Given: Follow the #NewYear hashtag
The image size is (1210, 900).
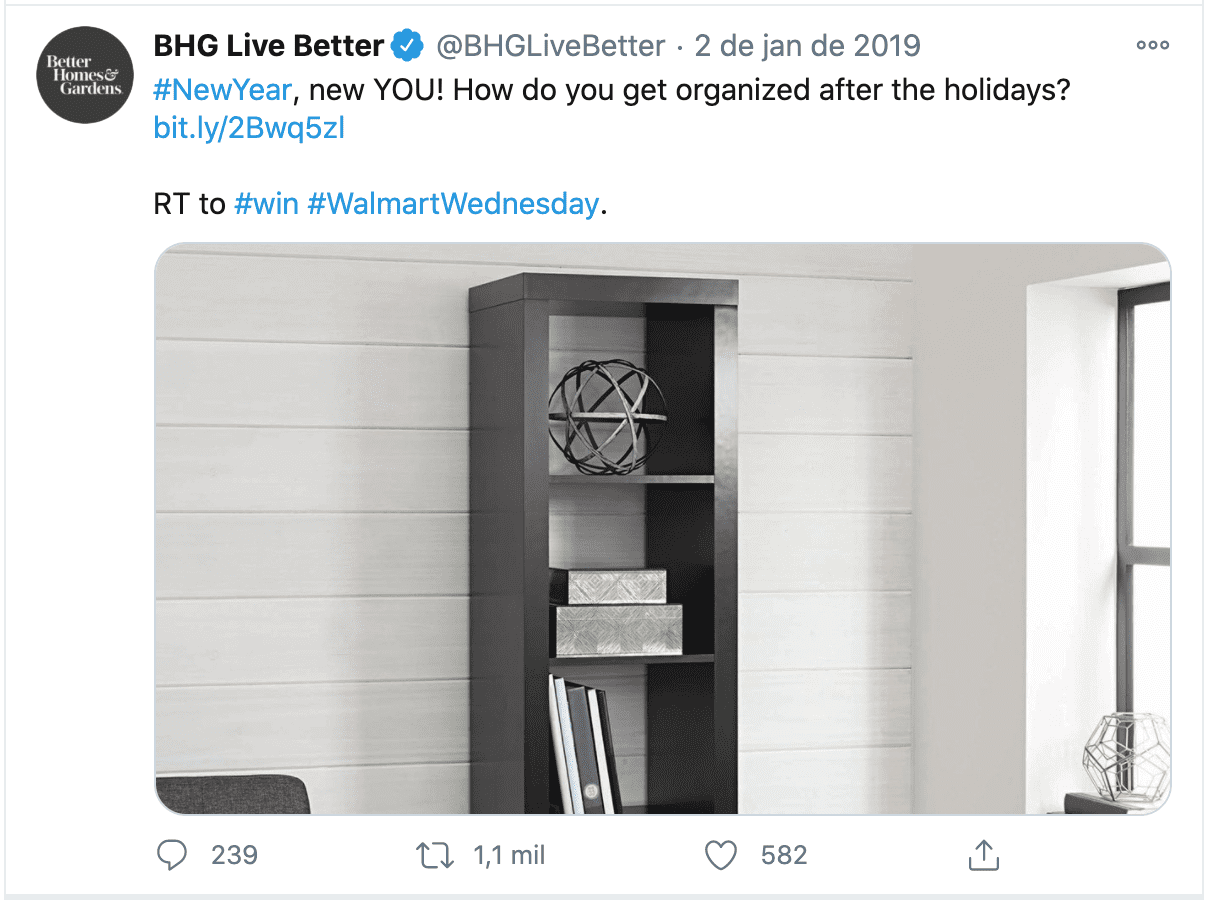Looking at the screenshot, I should coord(223,90).
